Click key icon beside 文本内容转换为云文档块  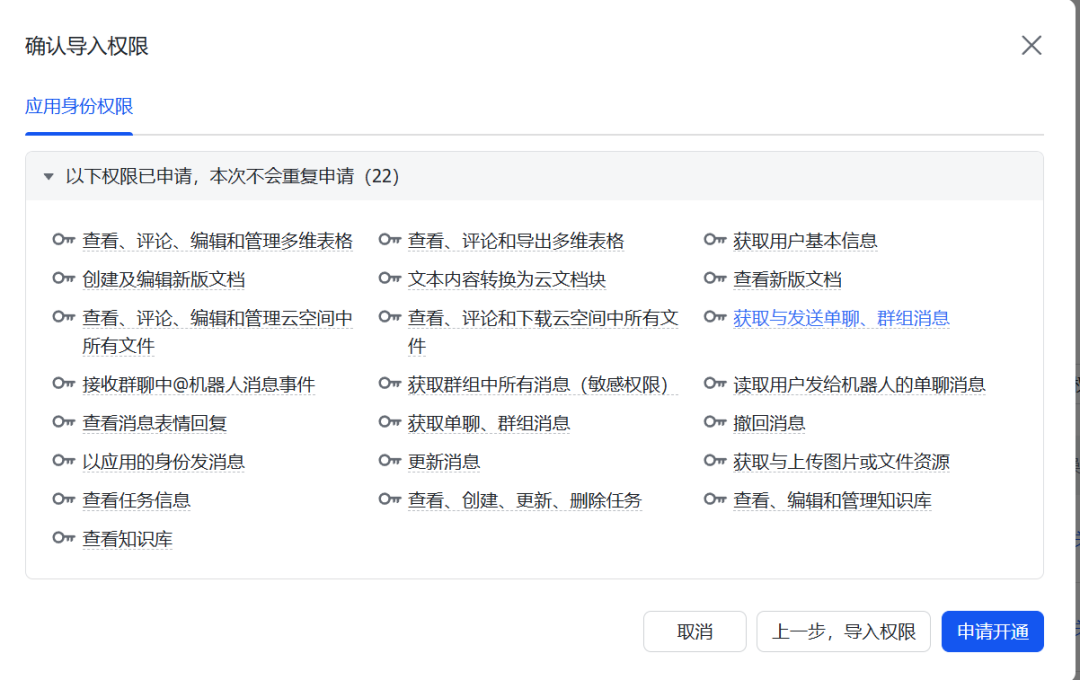point(389,278)
